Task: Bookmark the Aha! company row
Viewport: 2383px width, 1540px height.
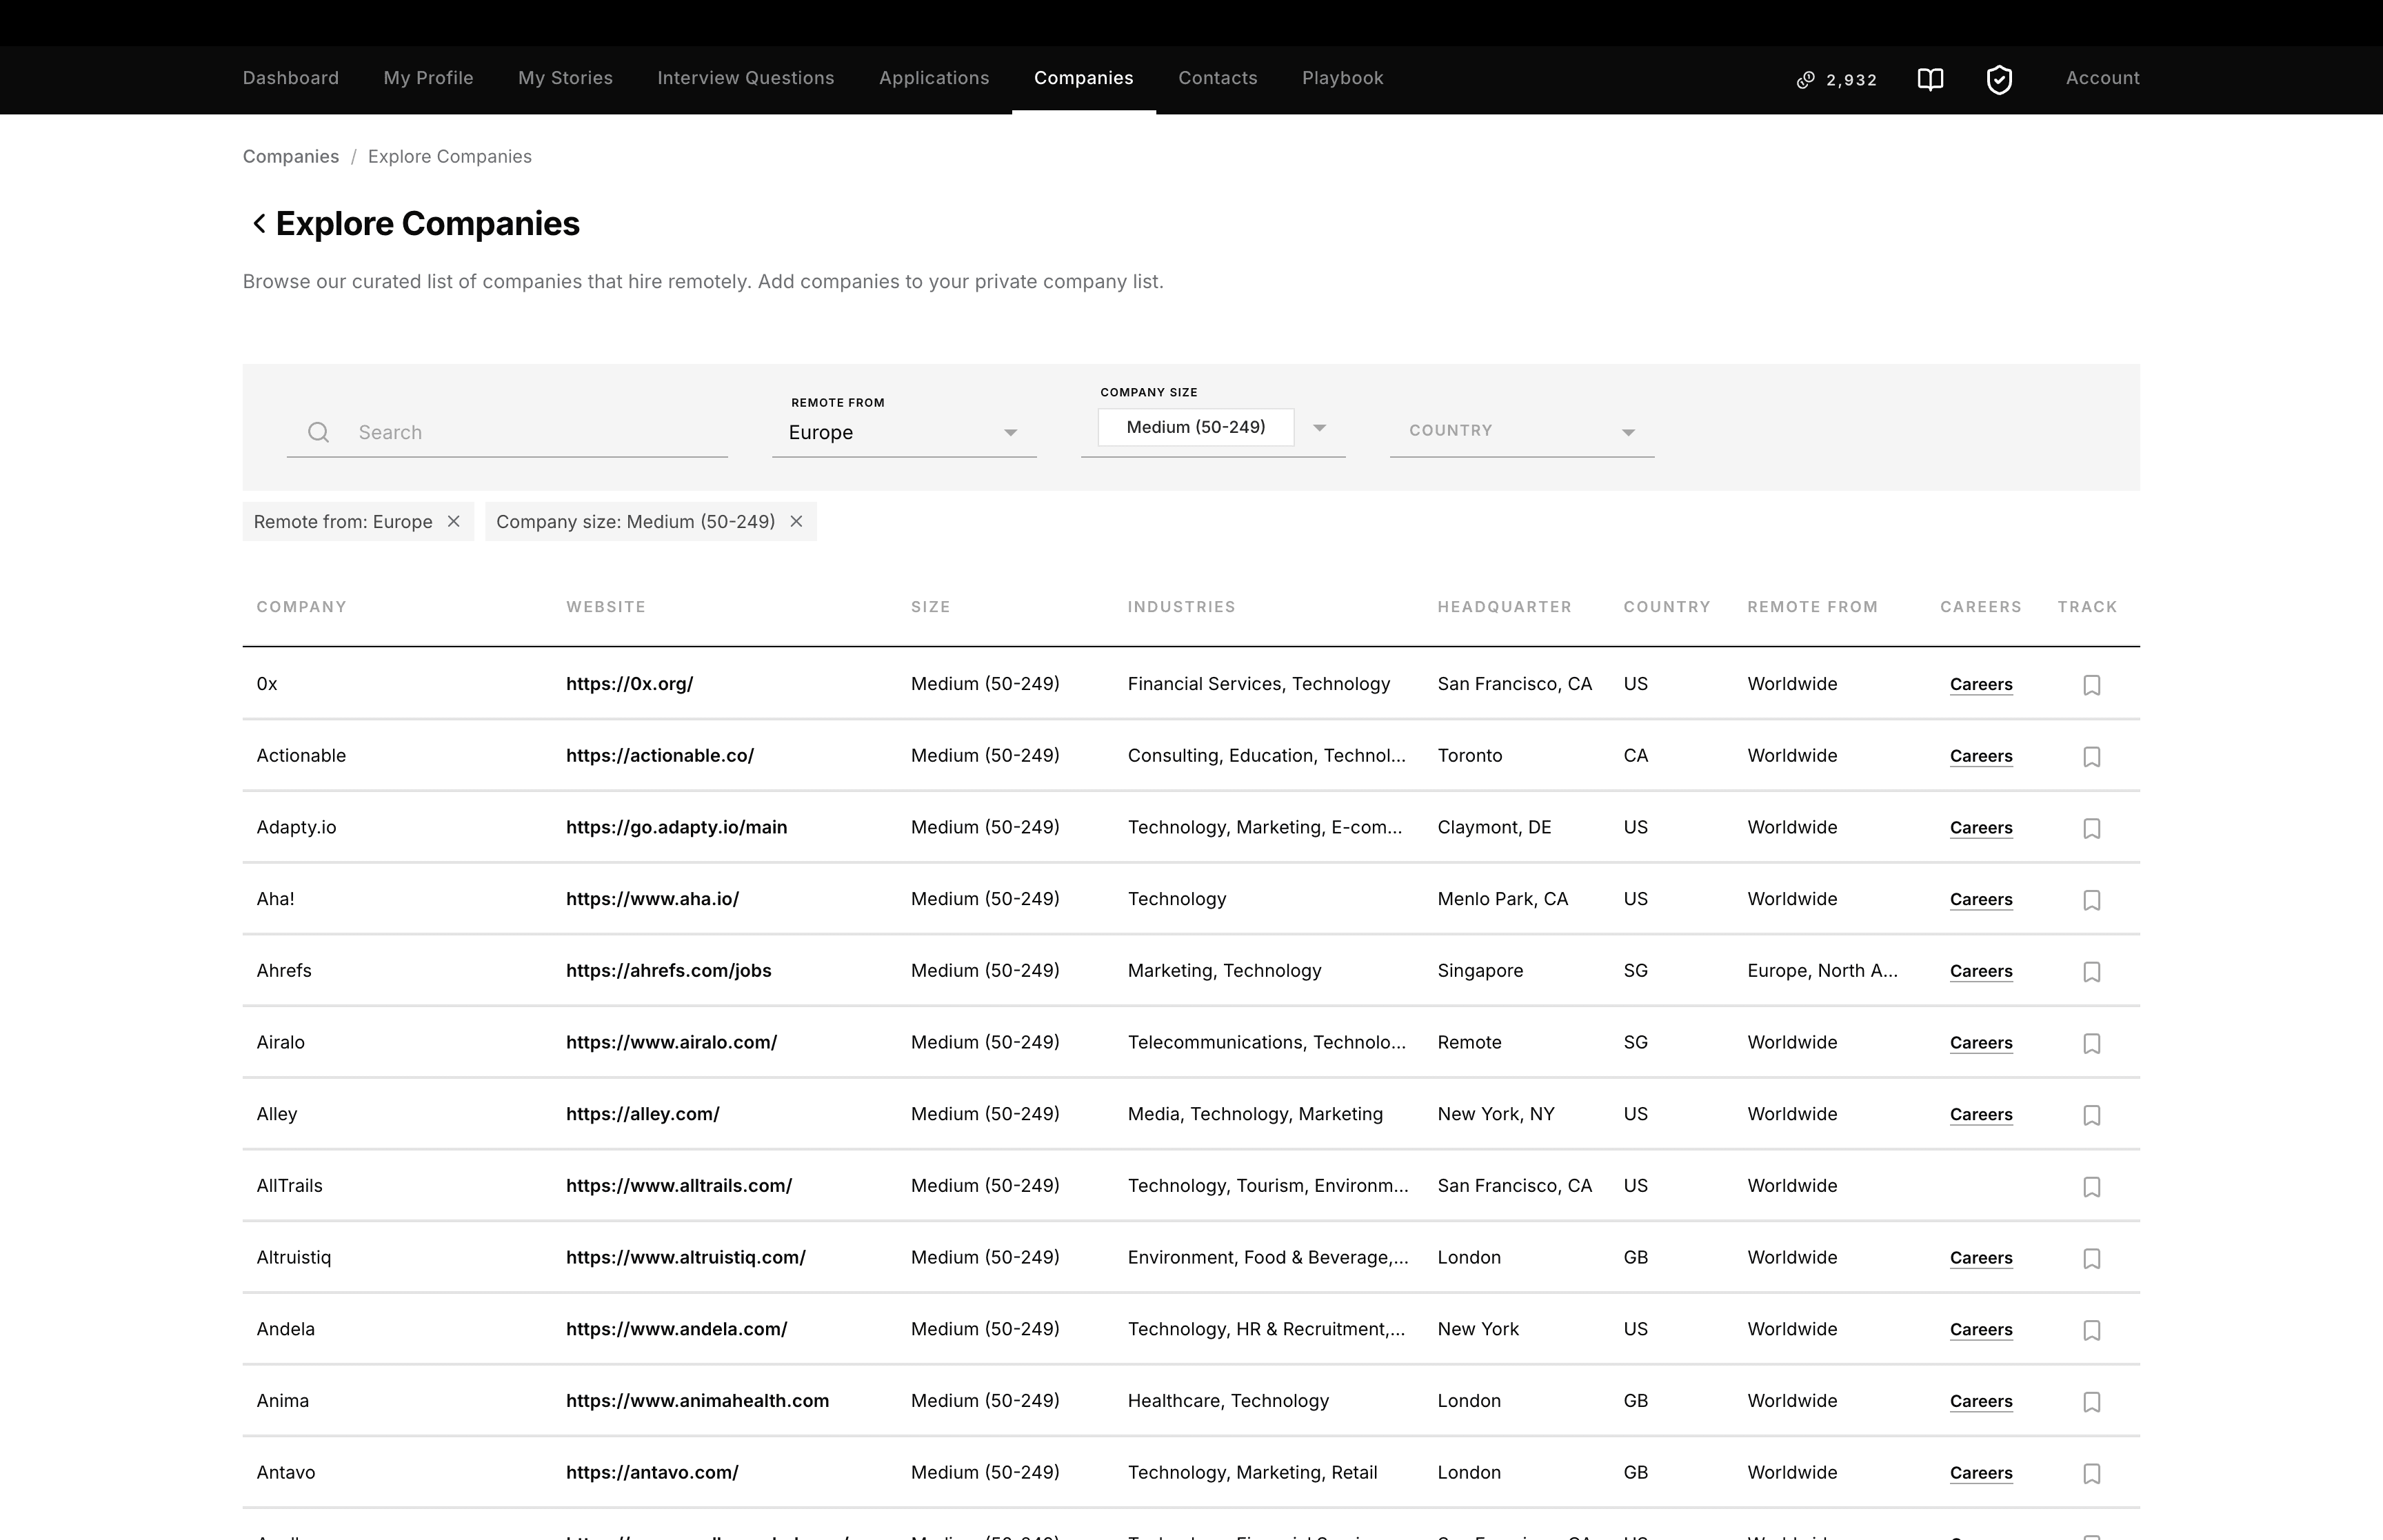Action: pos(2091,900)
